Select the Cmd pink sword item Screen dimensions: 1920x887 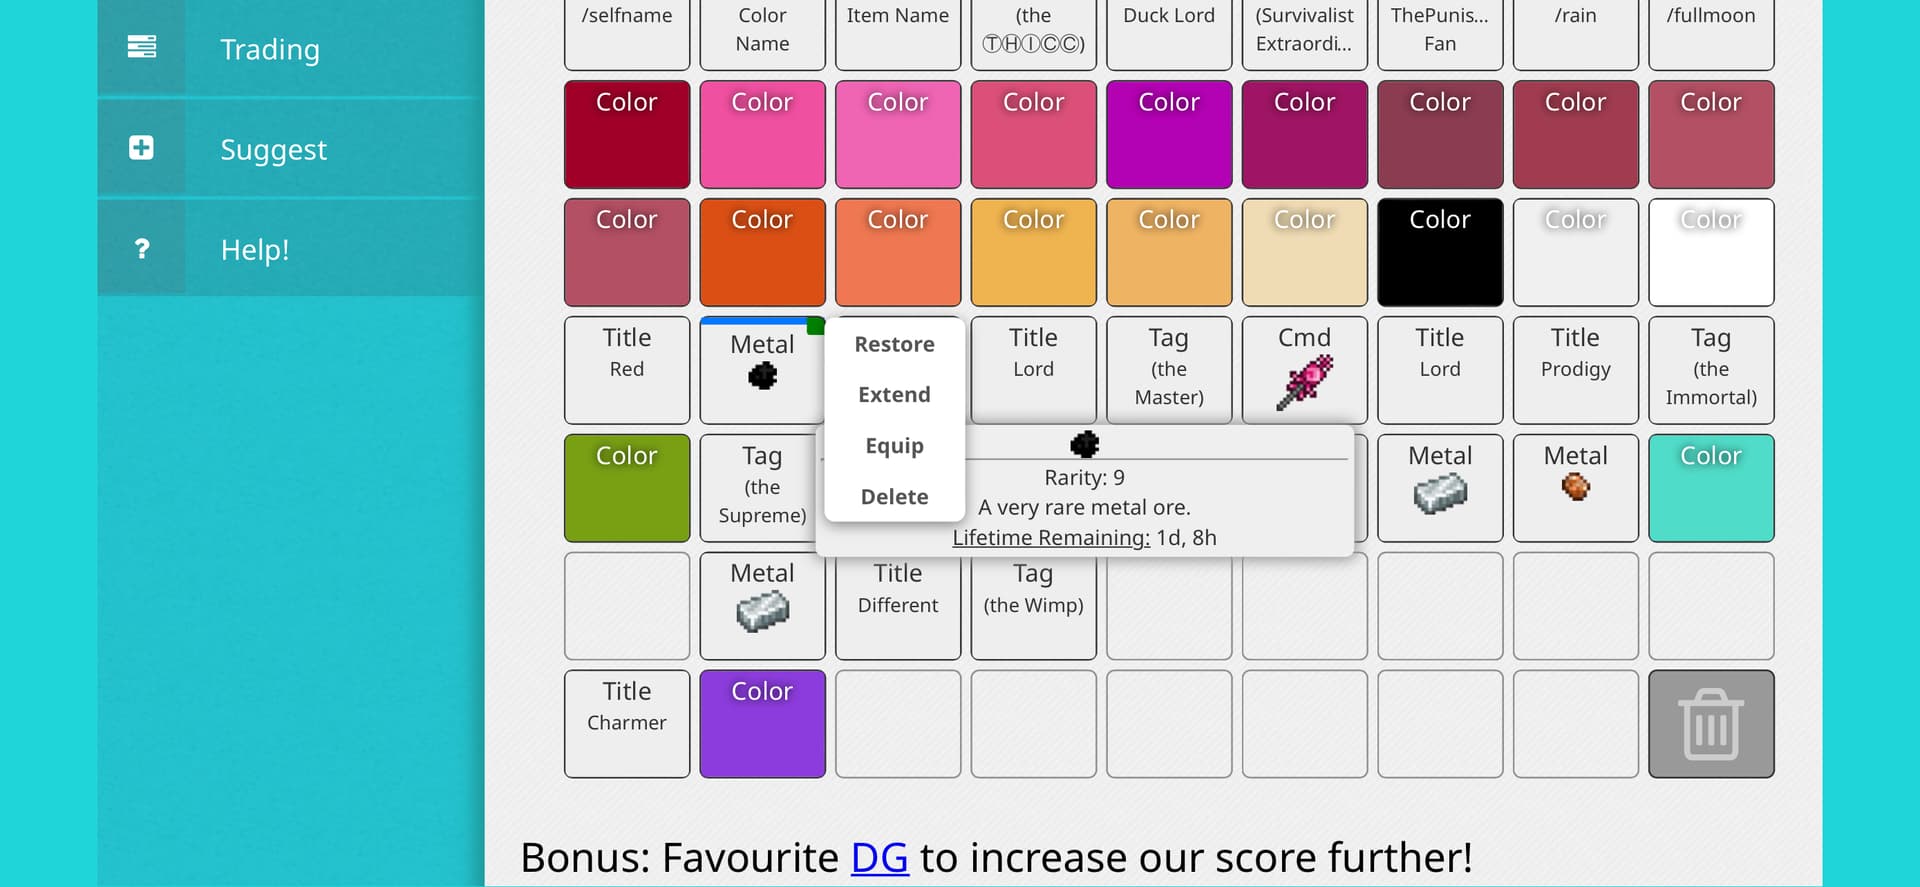1304,370
